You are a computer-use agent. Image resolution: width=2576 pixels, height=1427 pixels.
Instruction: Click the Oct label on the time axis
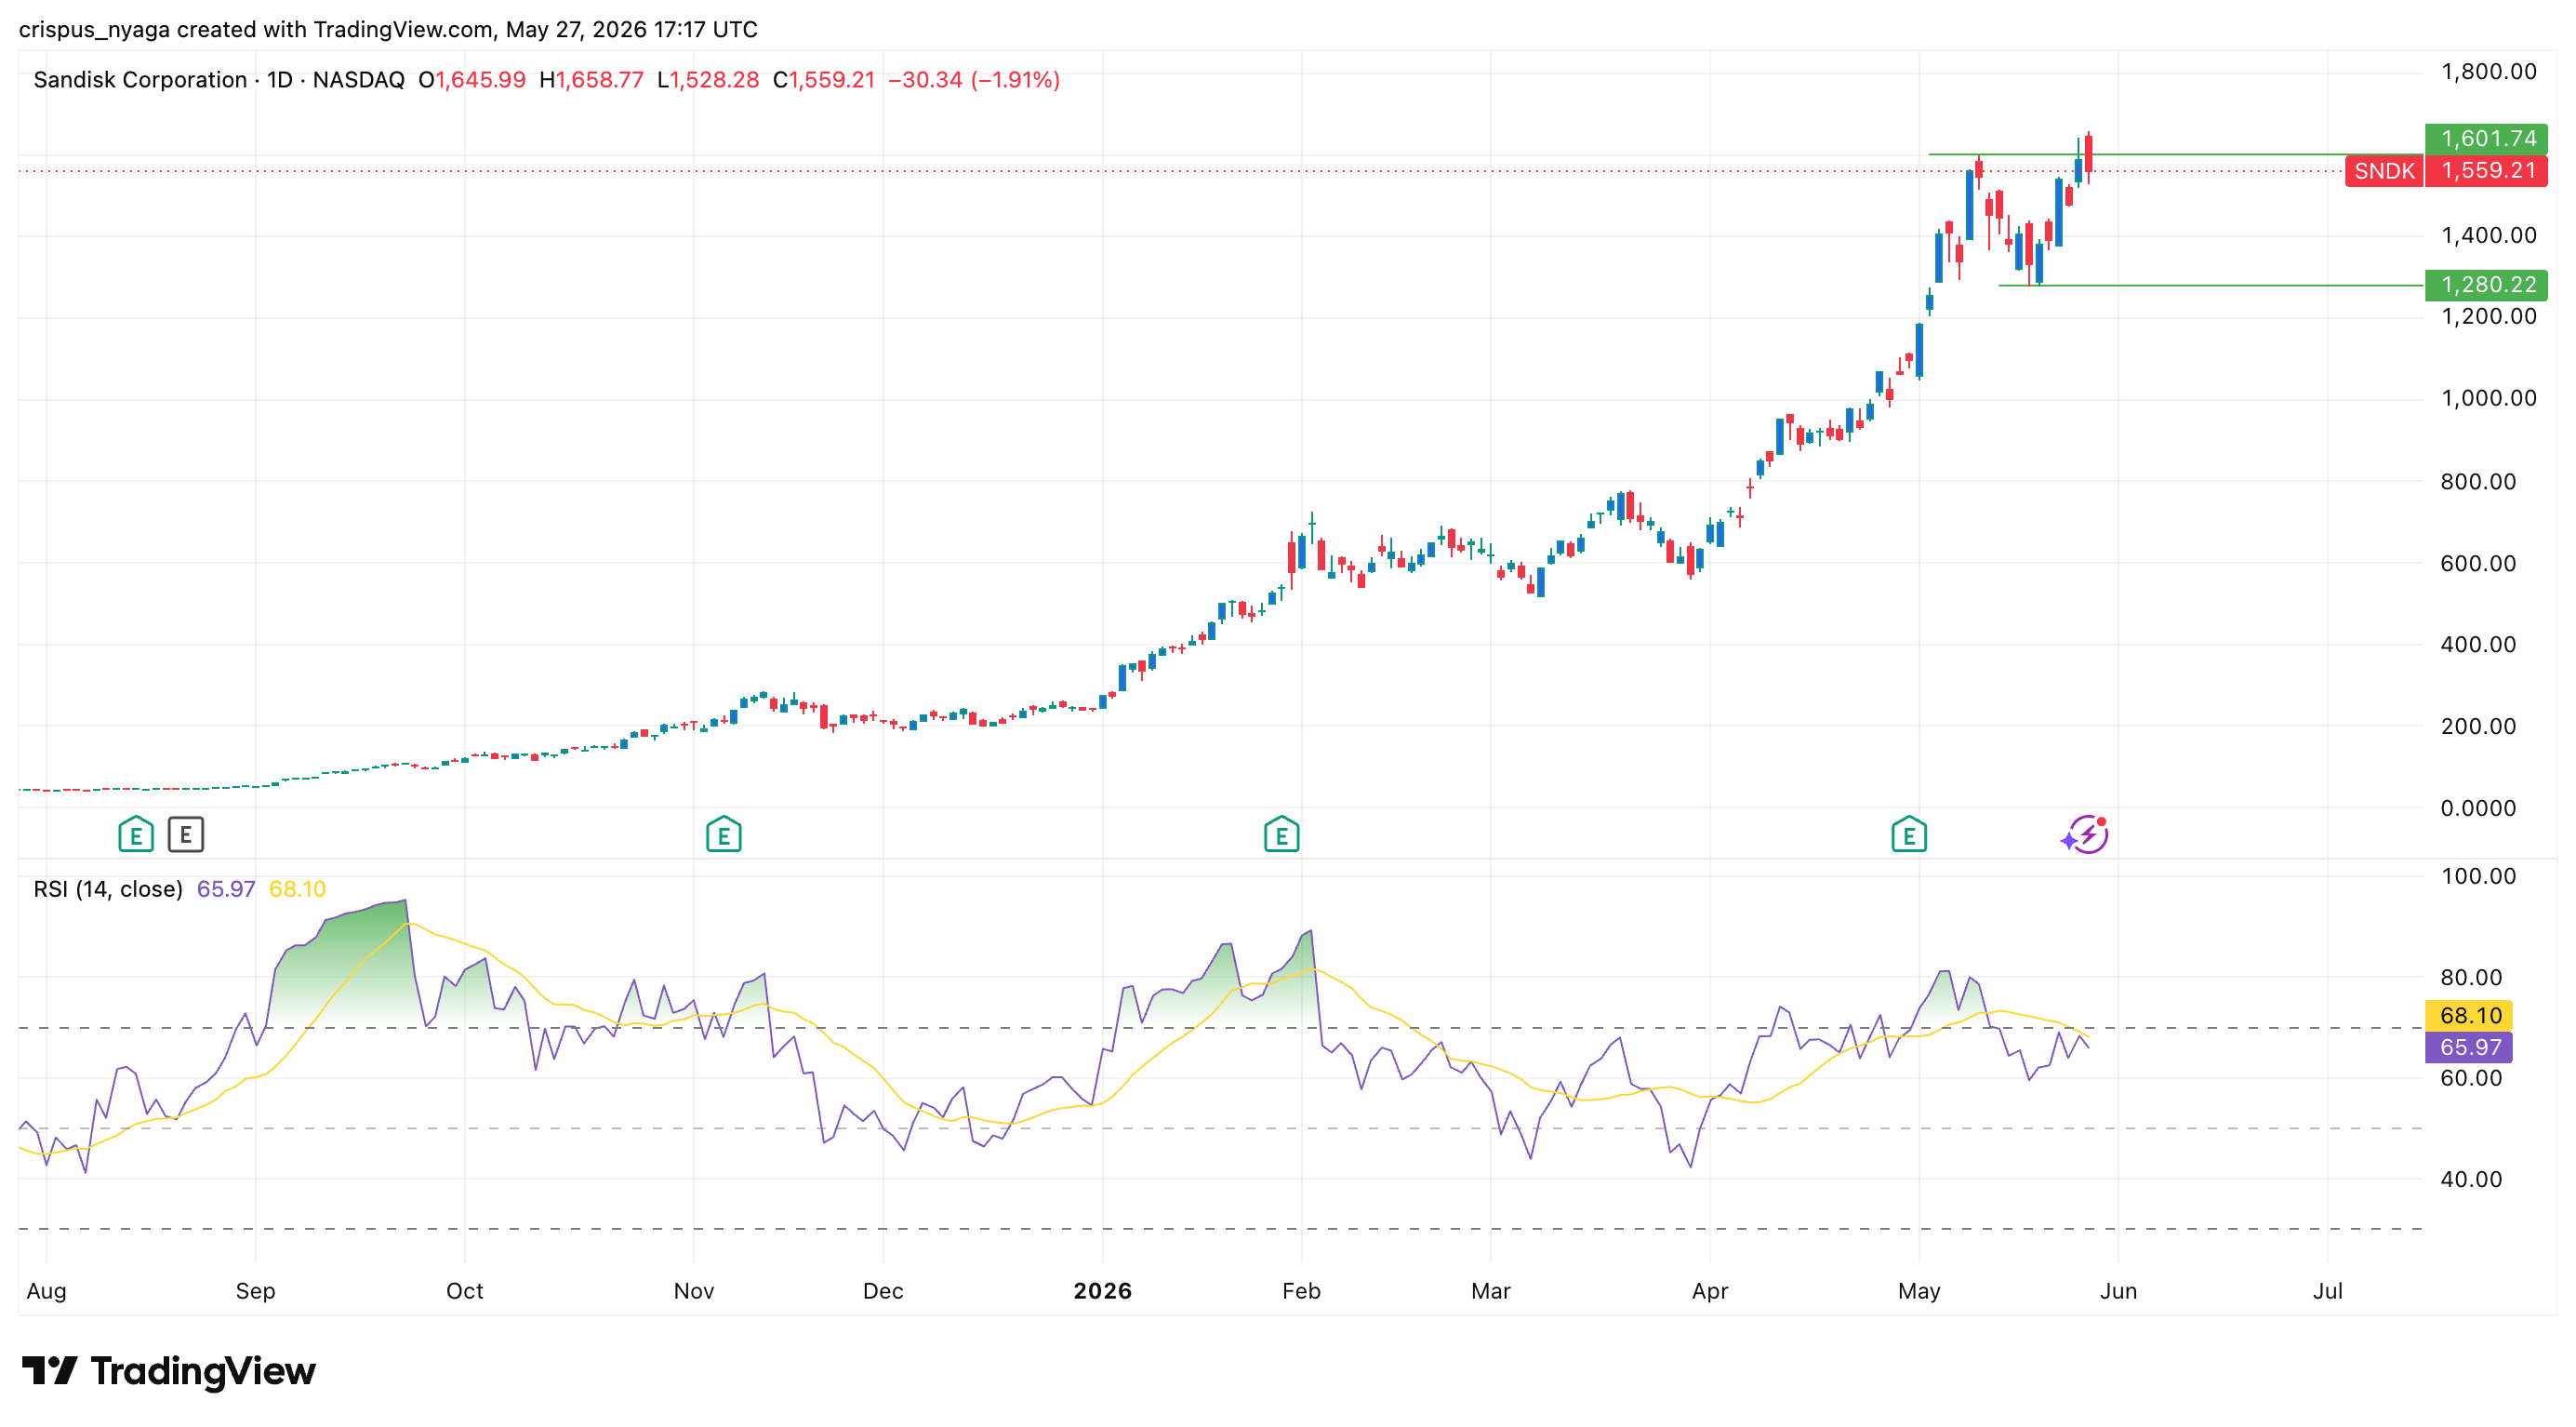[464, 1291]
